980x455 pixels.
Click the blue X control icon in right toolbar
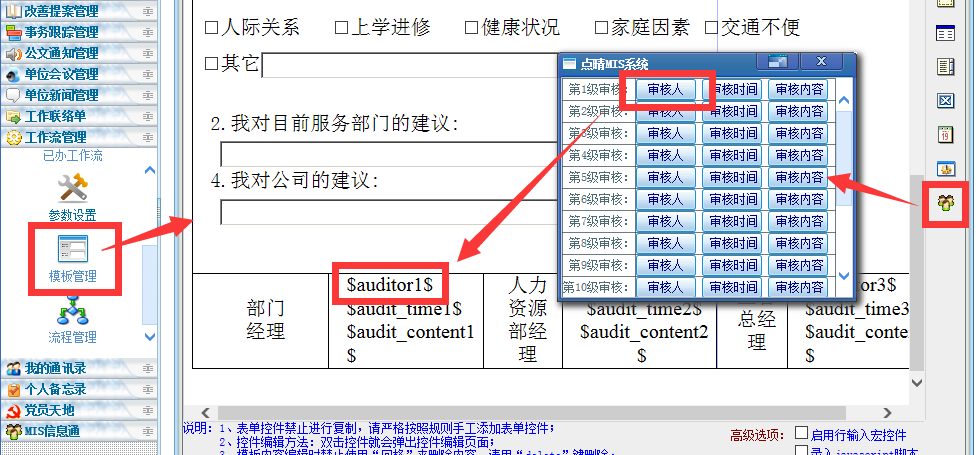point(944,100)
